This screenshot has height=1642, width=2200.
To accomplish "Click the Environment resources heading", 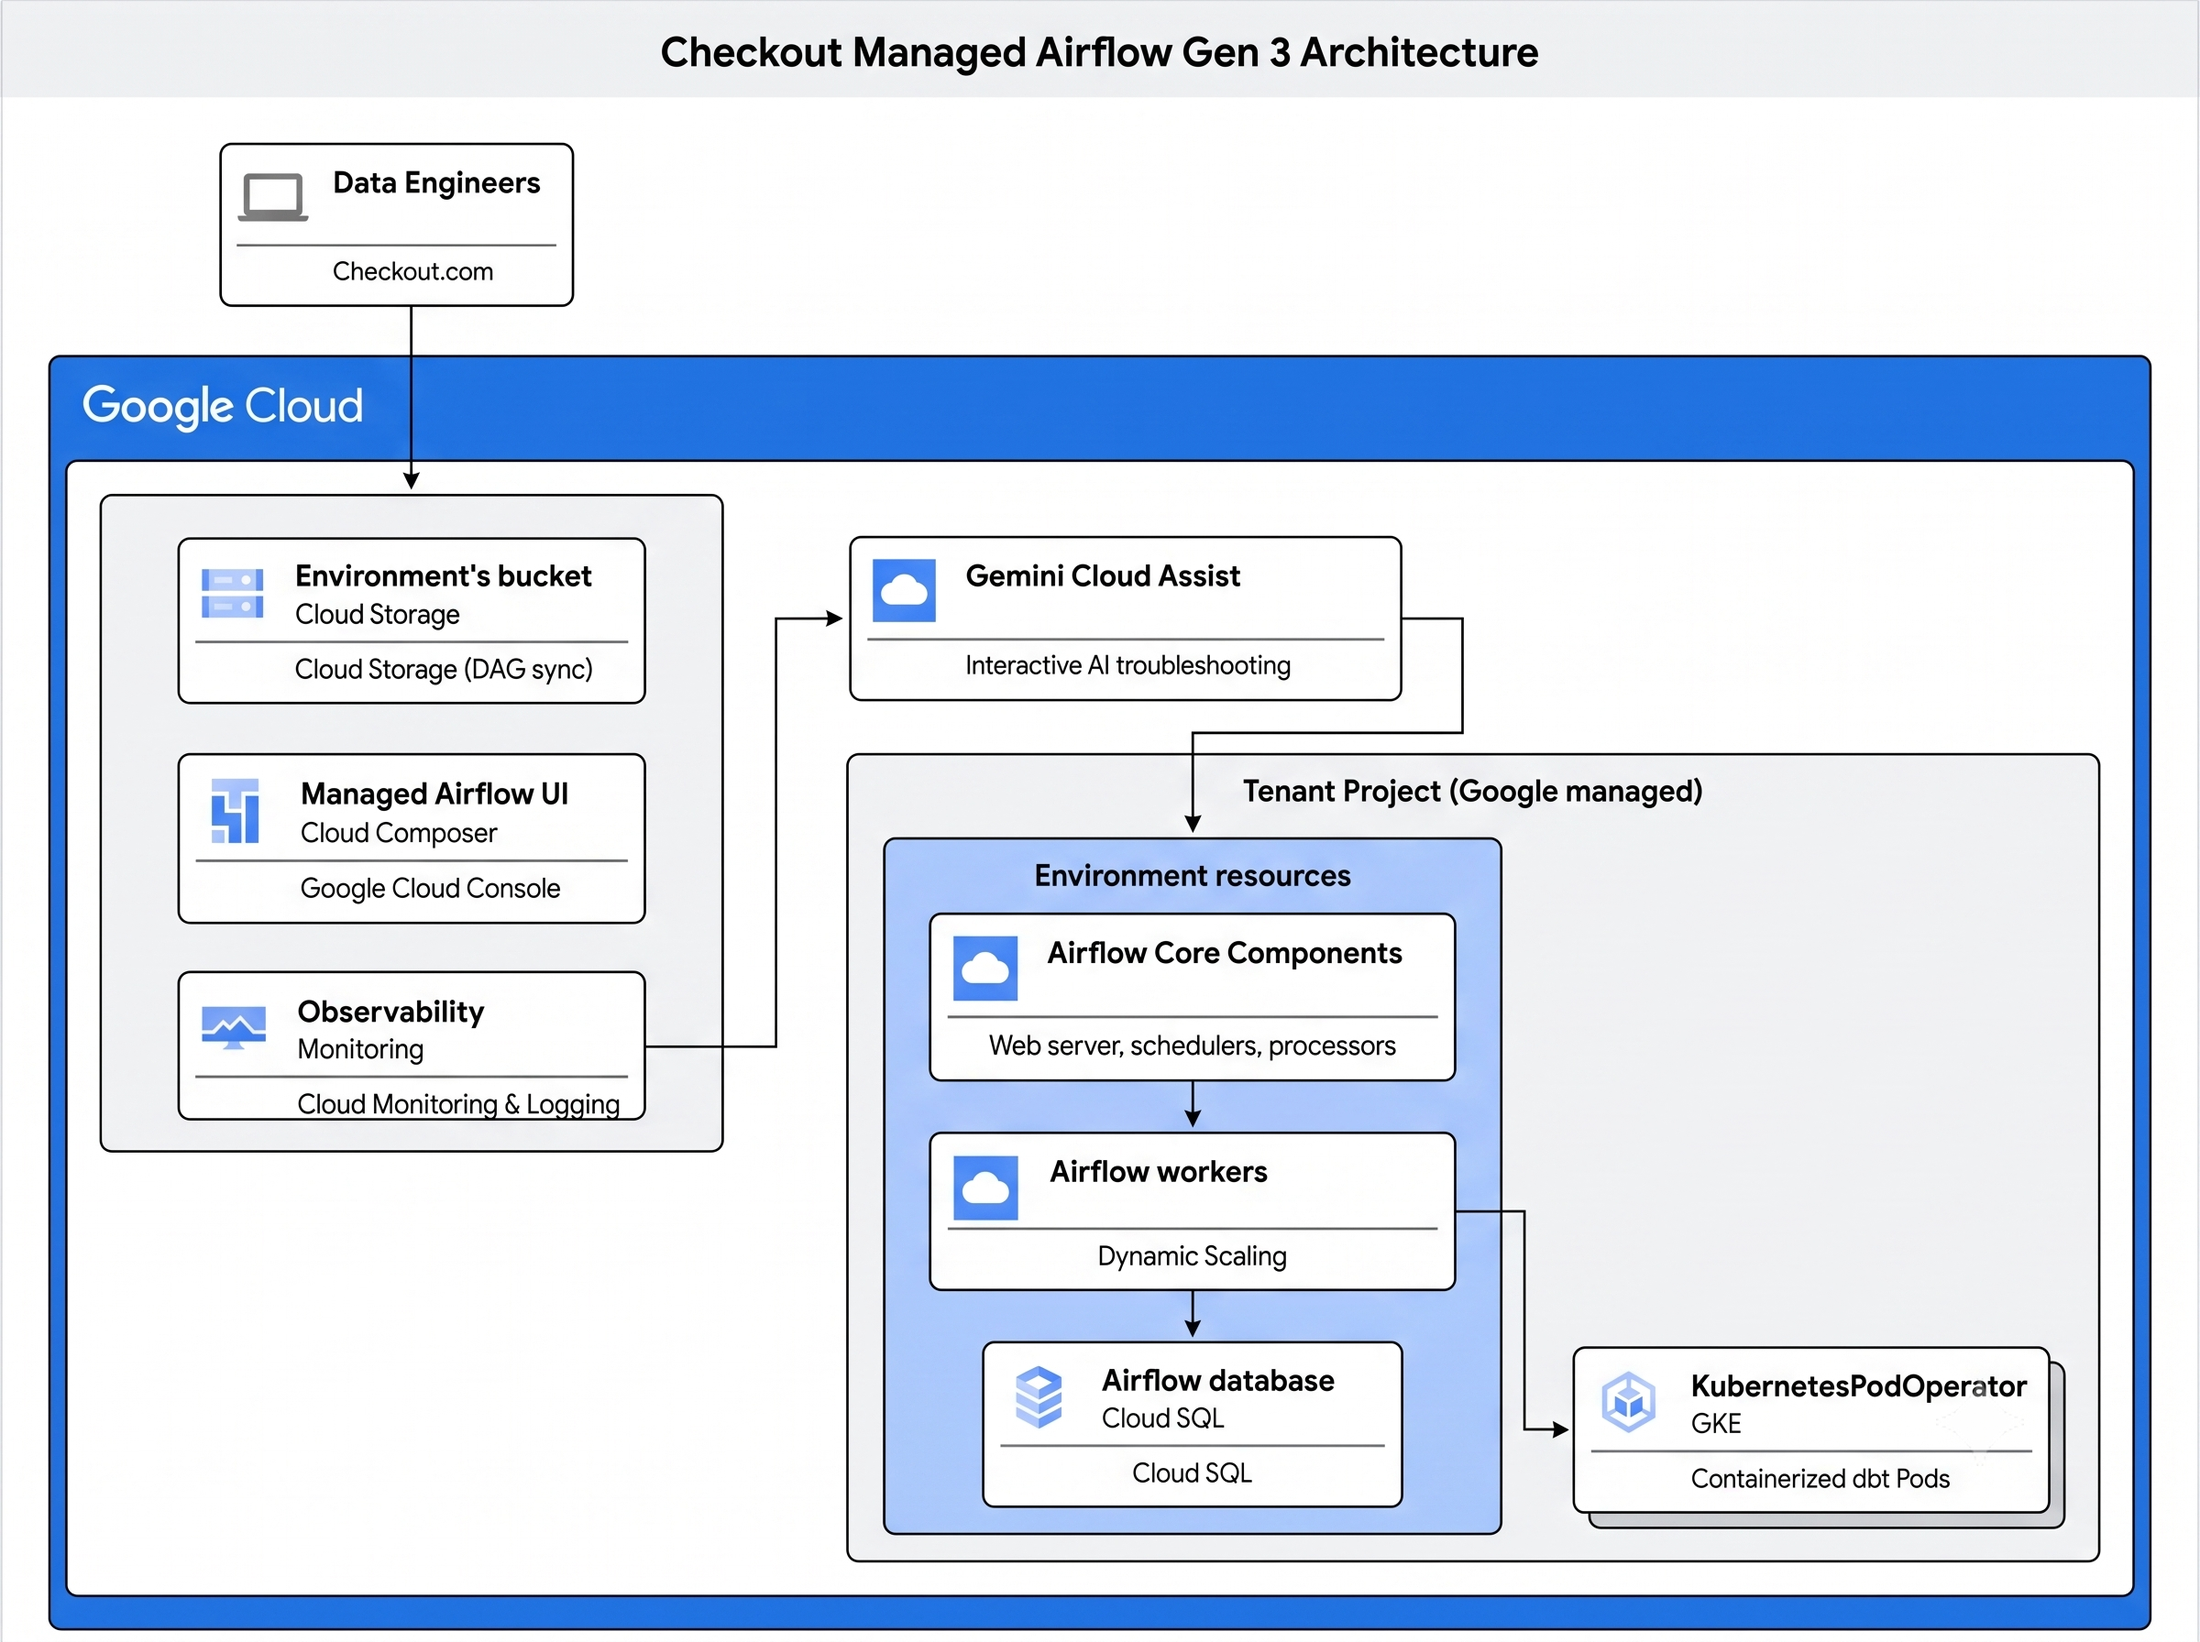I will (1192, 876).
